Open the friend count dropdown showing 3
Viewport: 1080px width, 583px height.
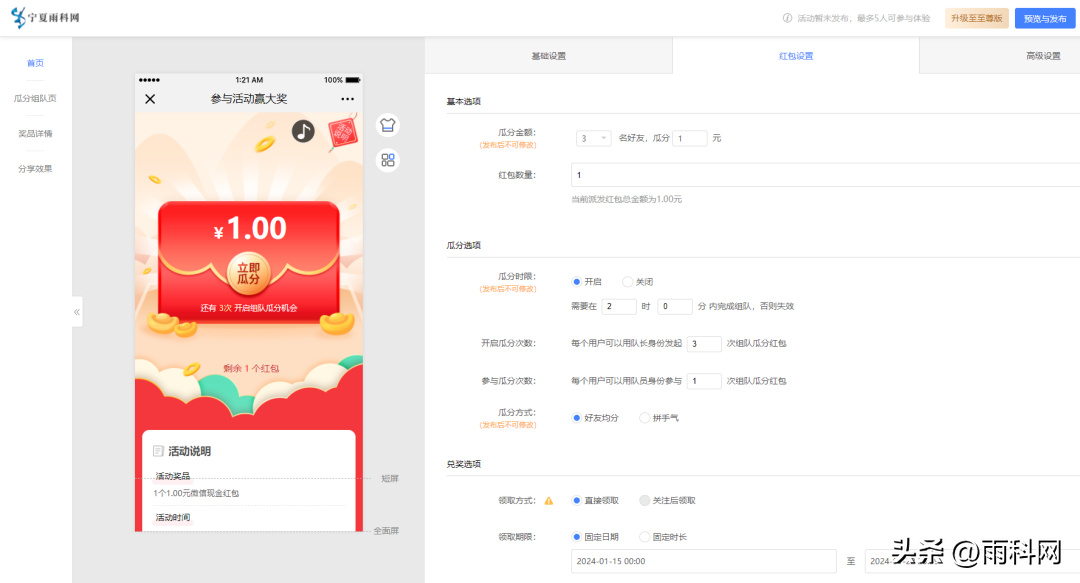point(593,138)
